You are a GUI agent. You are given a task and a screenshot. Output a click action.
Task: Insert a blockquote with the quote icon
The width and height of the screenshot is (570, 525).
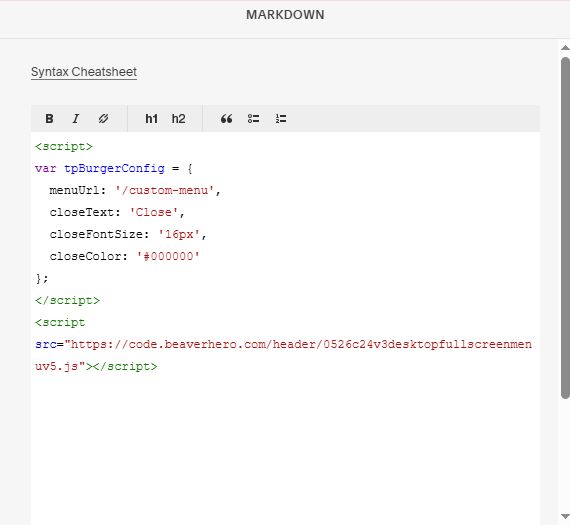(x=226, y=119)
